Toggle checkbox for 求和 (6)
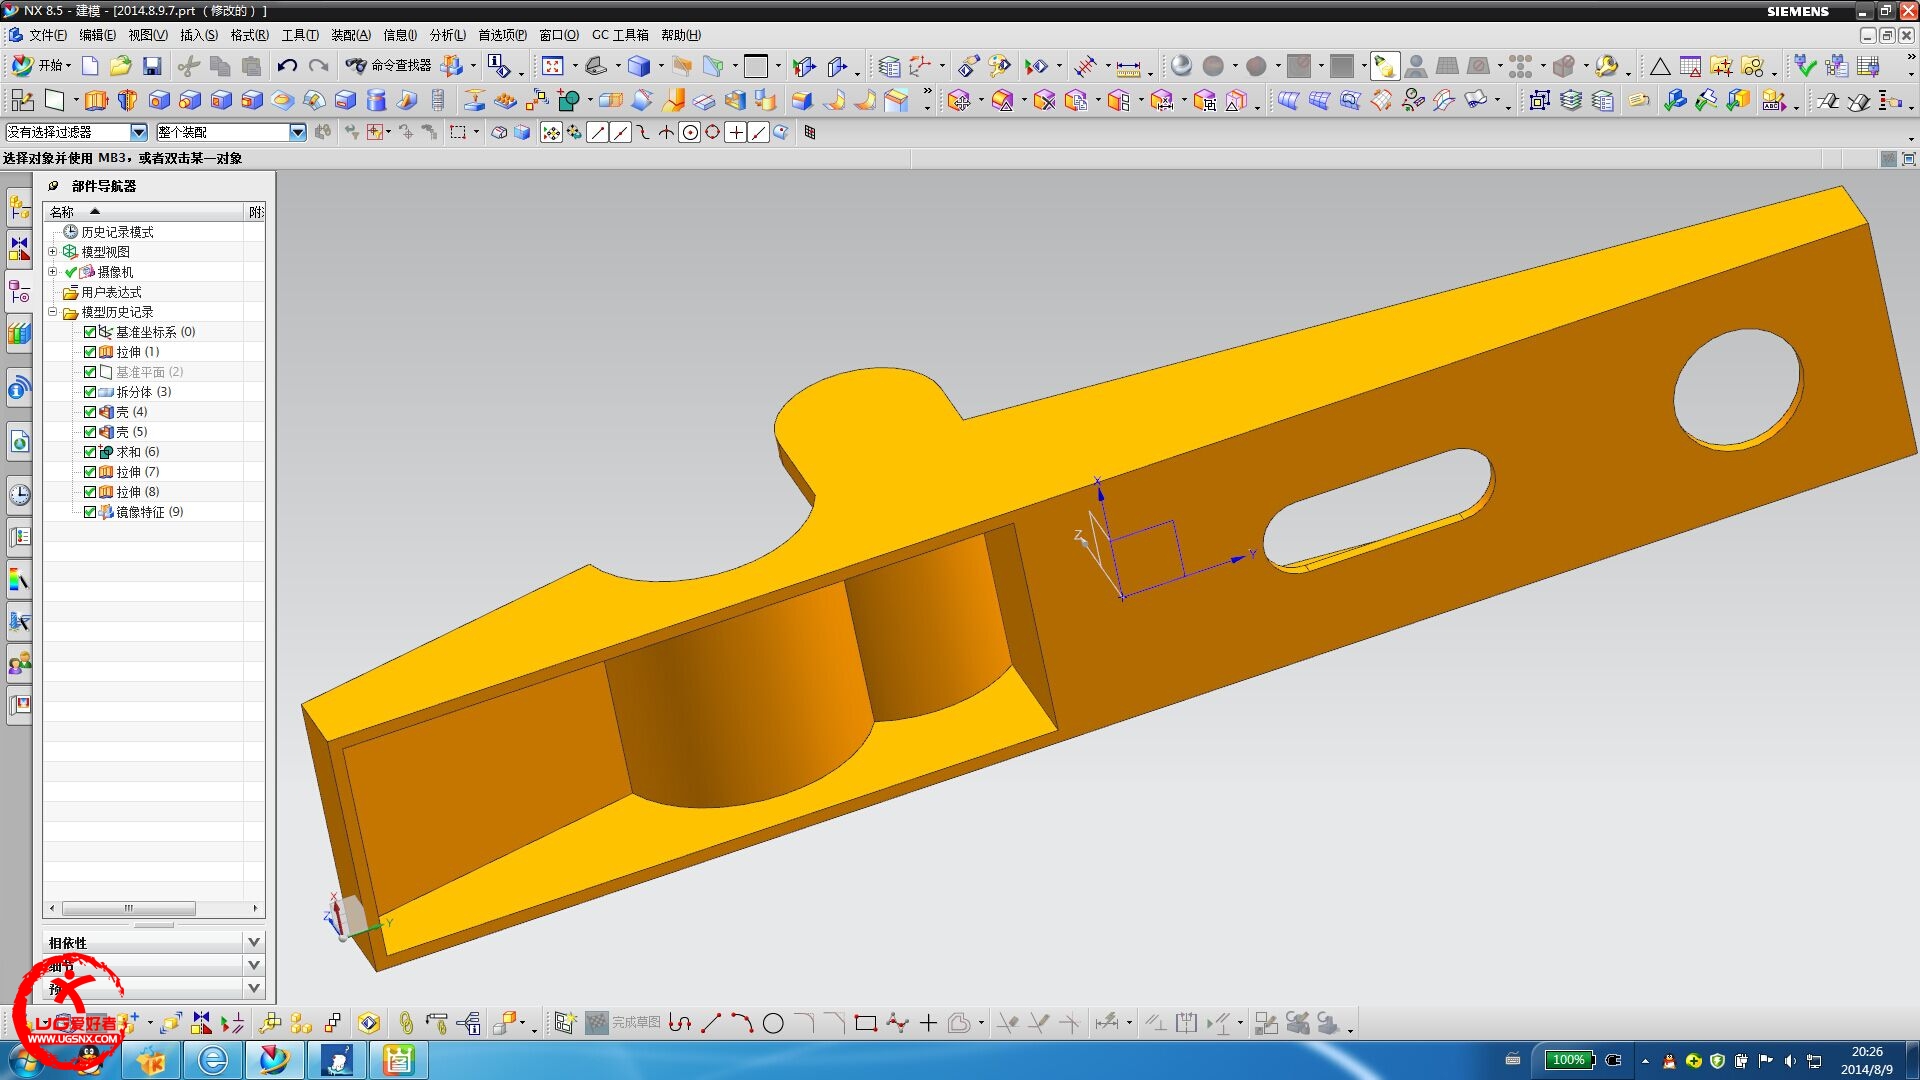The image size is (1920, 1080). pos(90,452)
